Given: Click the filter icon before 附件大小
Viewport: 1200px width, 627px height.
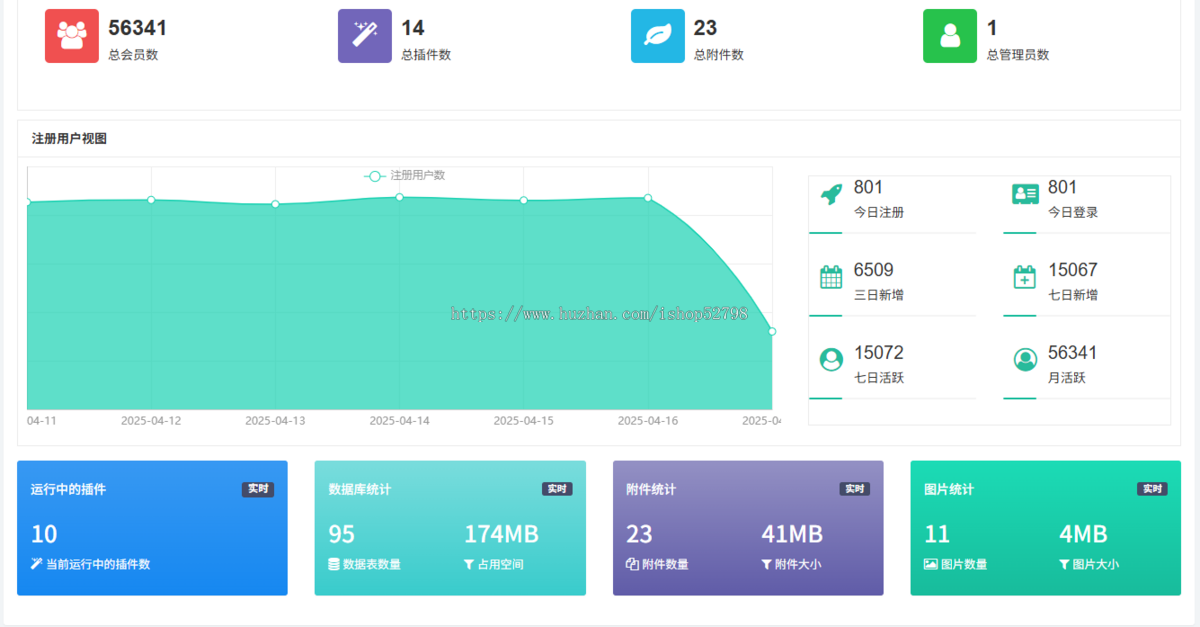Looking at the screenshot, I should (x=766, y=564).
